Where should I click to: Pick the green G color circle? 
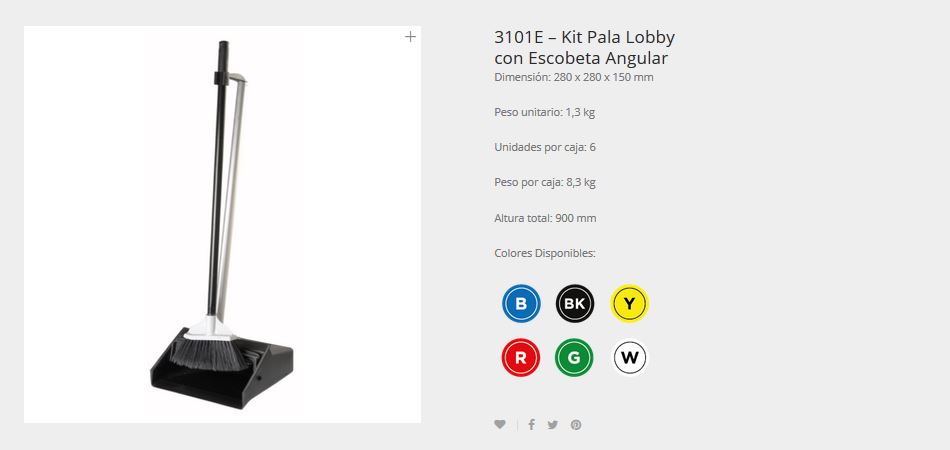(x=574, y=357)
